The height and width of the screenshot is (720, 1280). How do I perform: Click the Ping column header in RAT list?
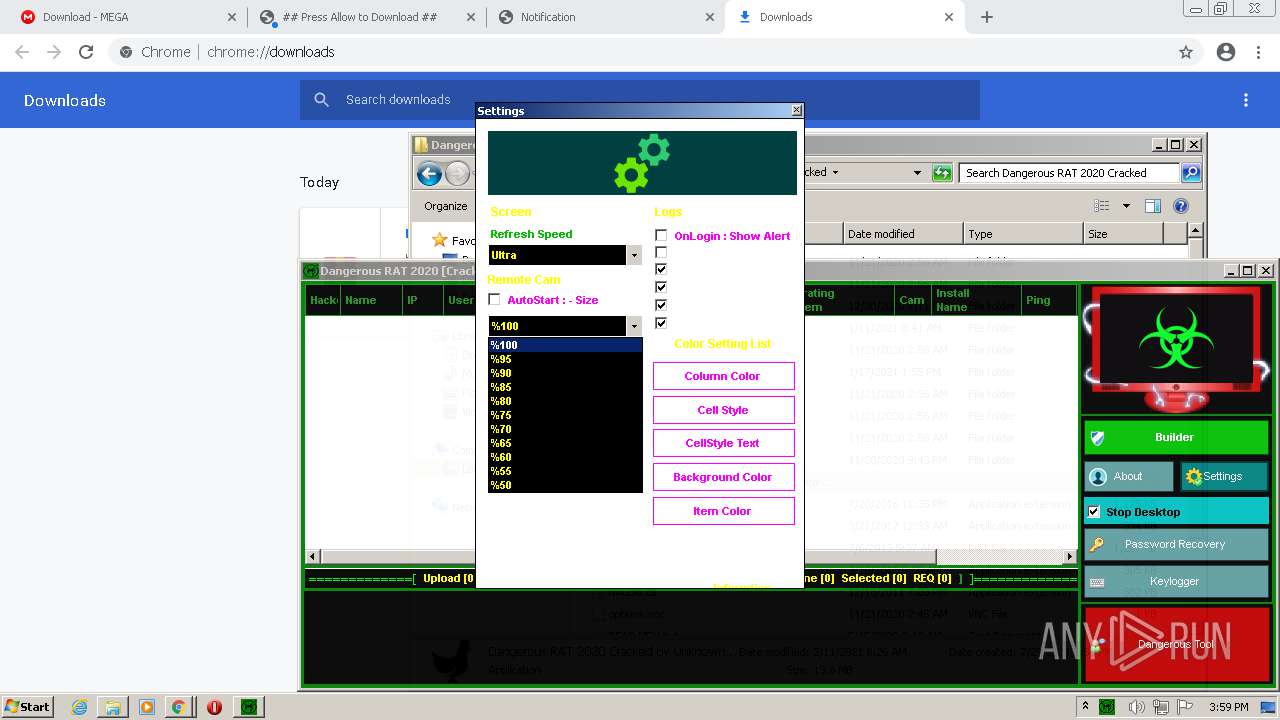1047,300
